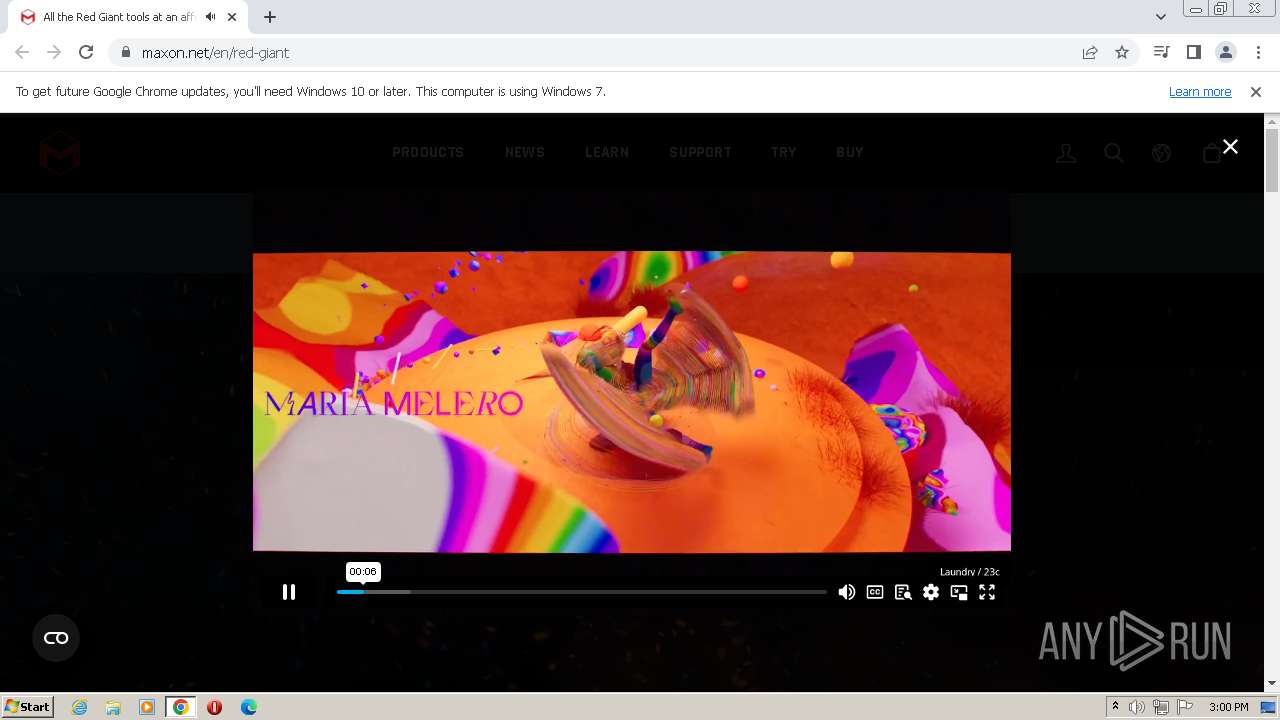Click the video frame showing Maria Melero
This screenshot has width=1280, height=720.
(x=632, y=401)
